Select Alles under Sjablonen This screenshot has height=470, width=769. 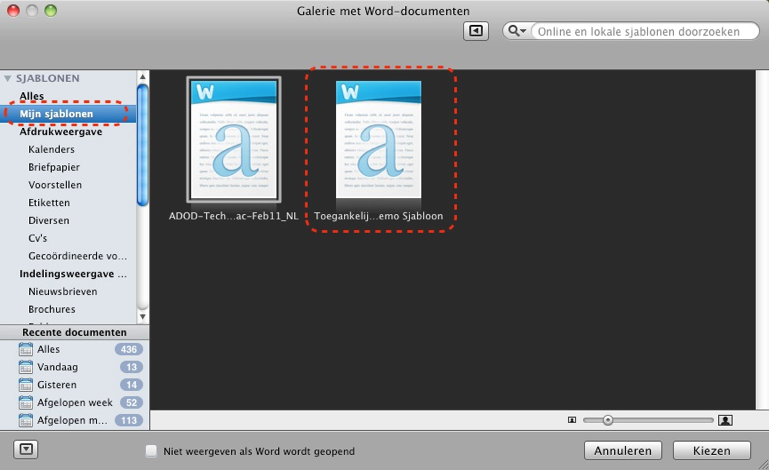click(31, 96)
